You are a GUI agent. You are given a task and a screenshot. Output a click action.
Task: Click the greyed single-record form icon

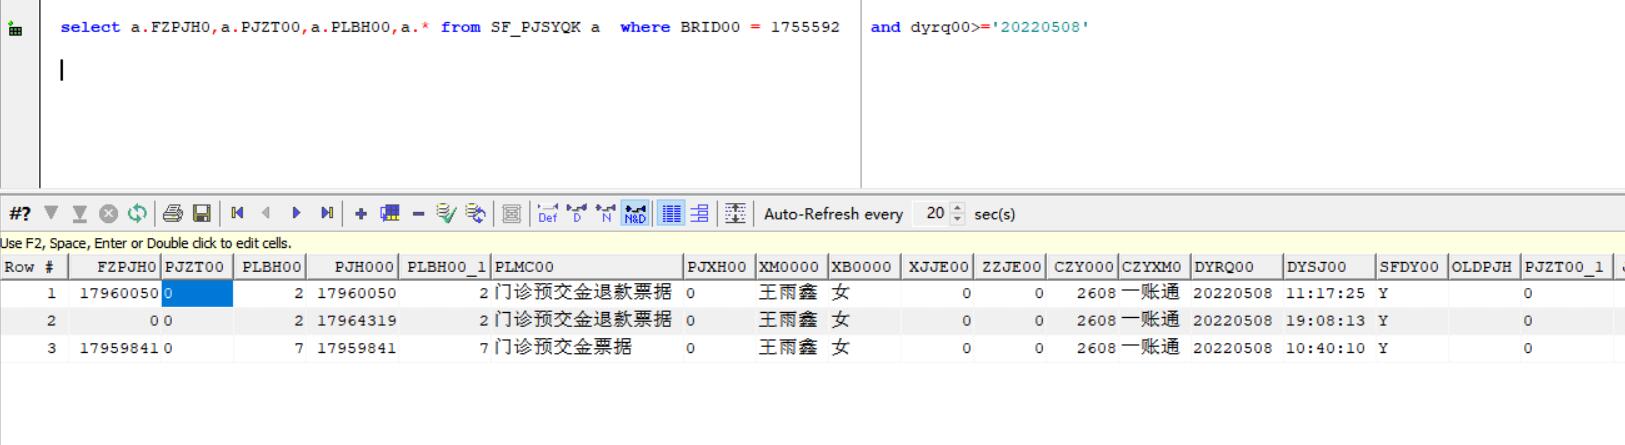coord(511,214)
